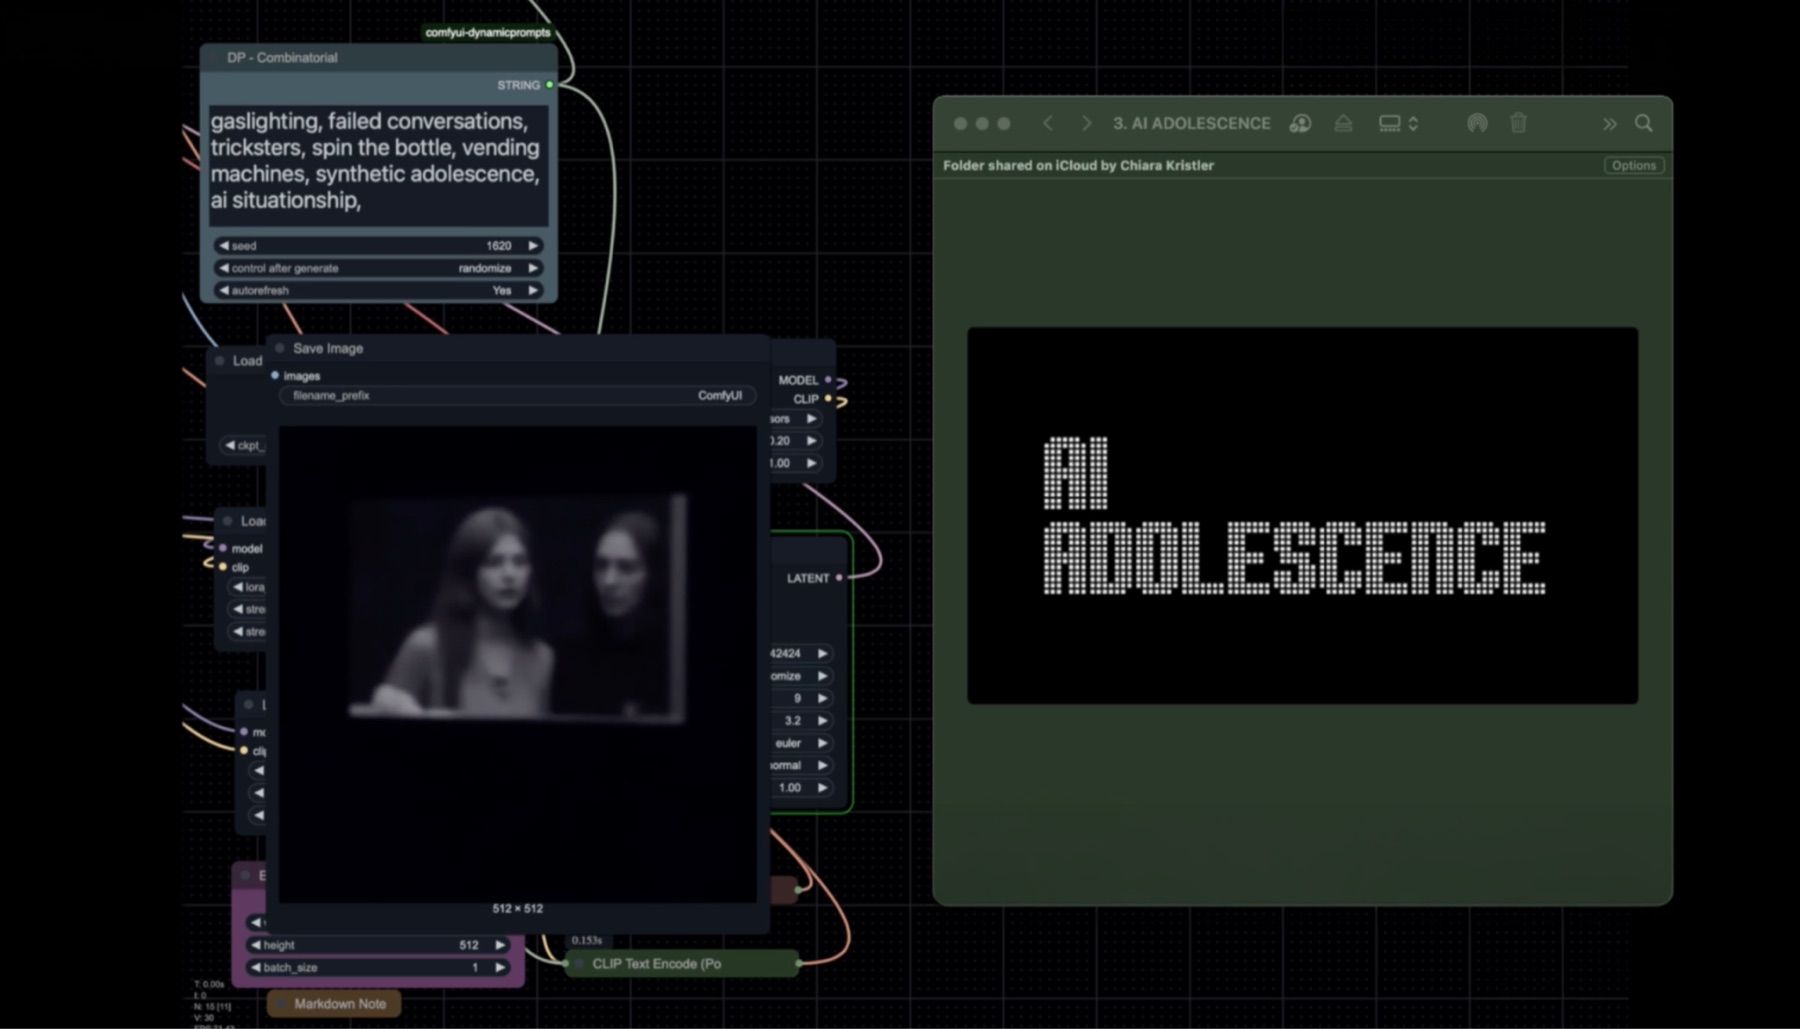Click the MODEL output connector

[829, 380]
